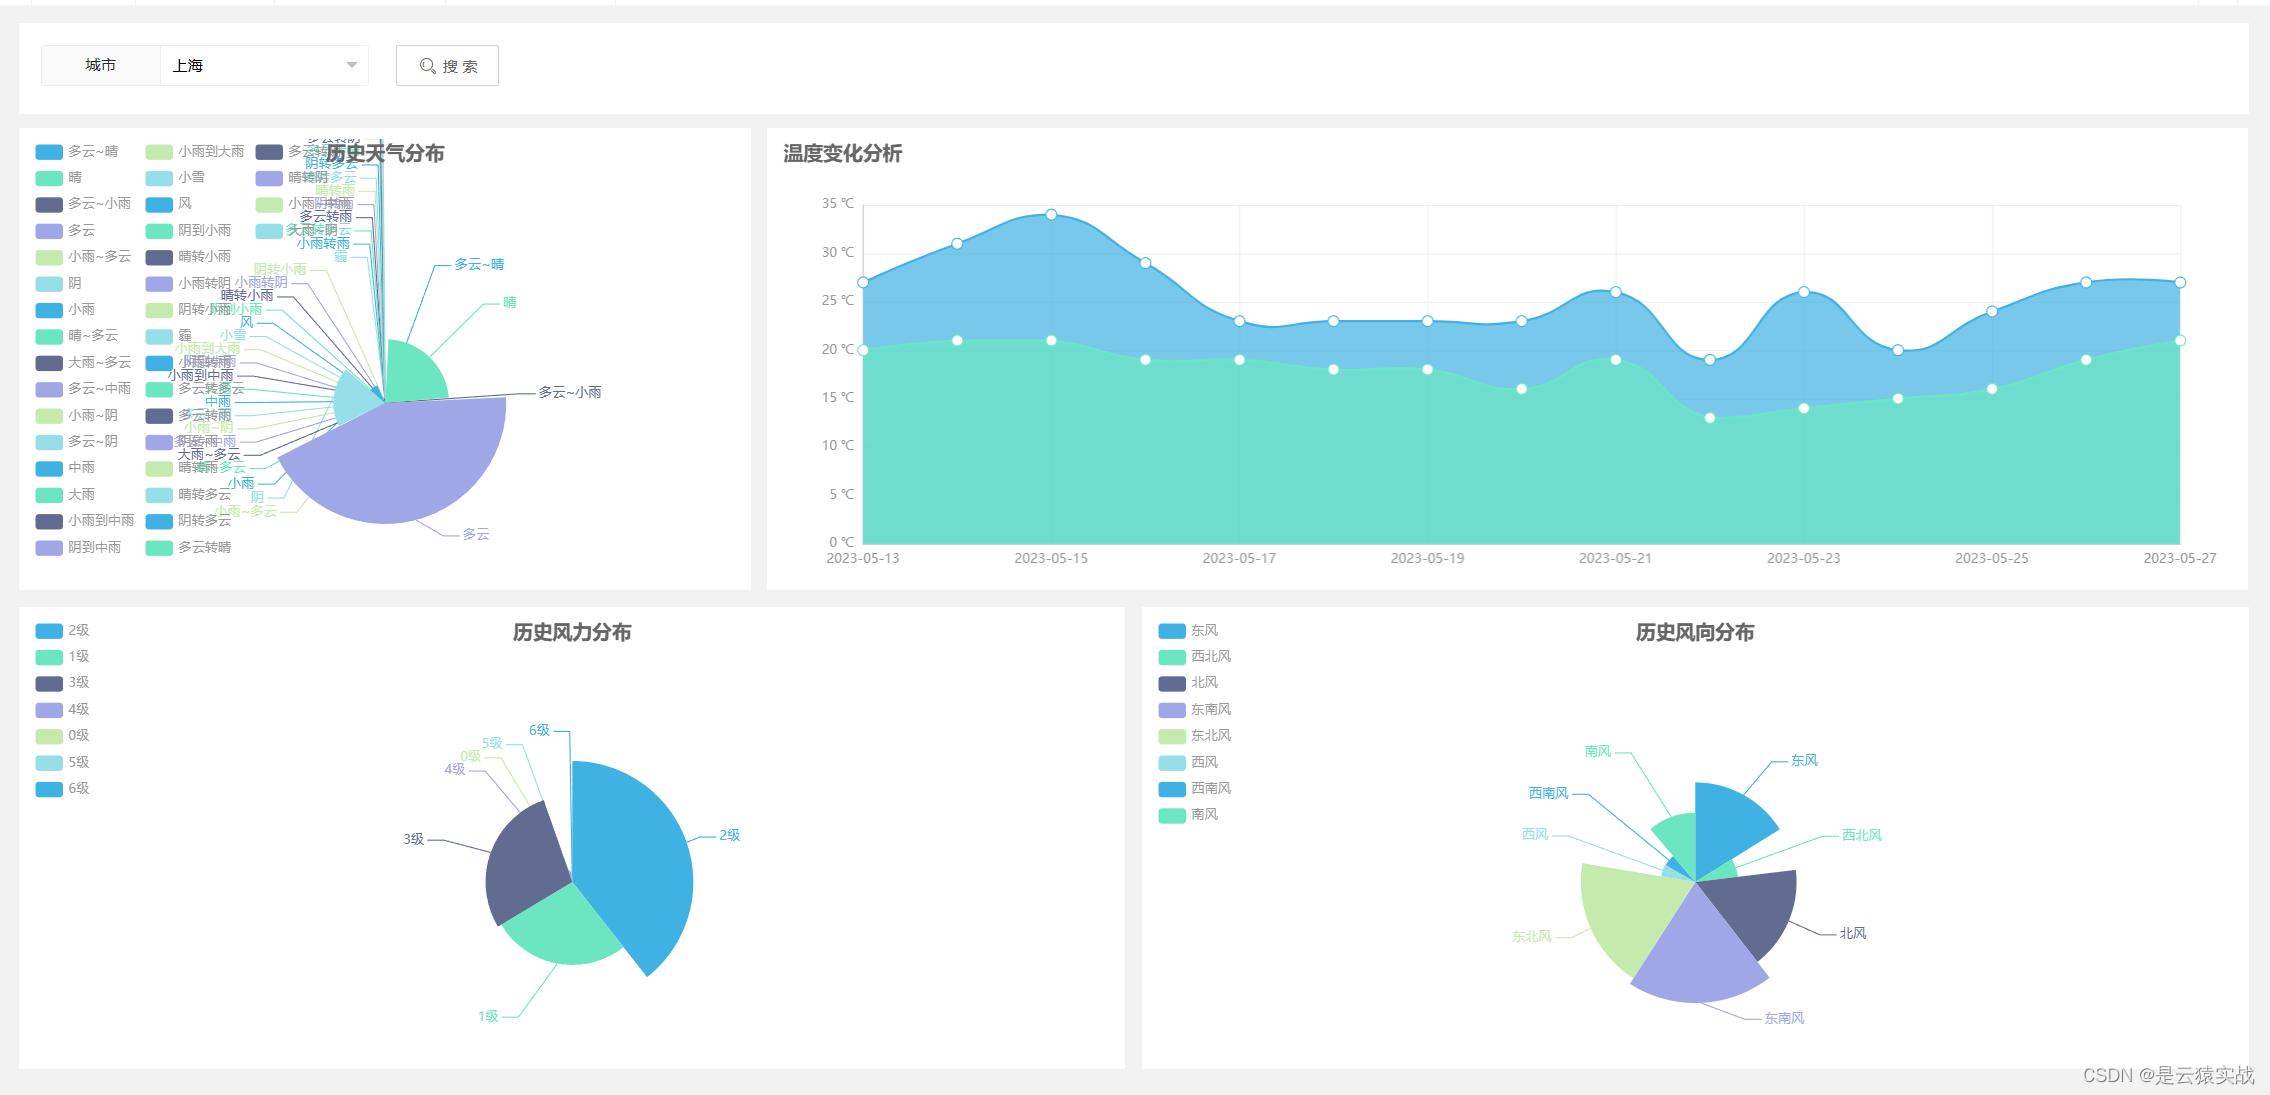Toggle the 1级 wind-force legend entry
This screenshot has width=2270, height=1095.
tap(63, 656)
